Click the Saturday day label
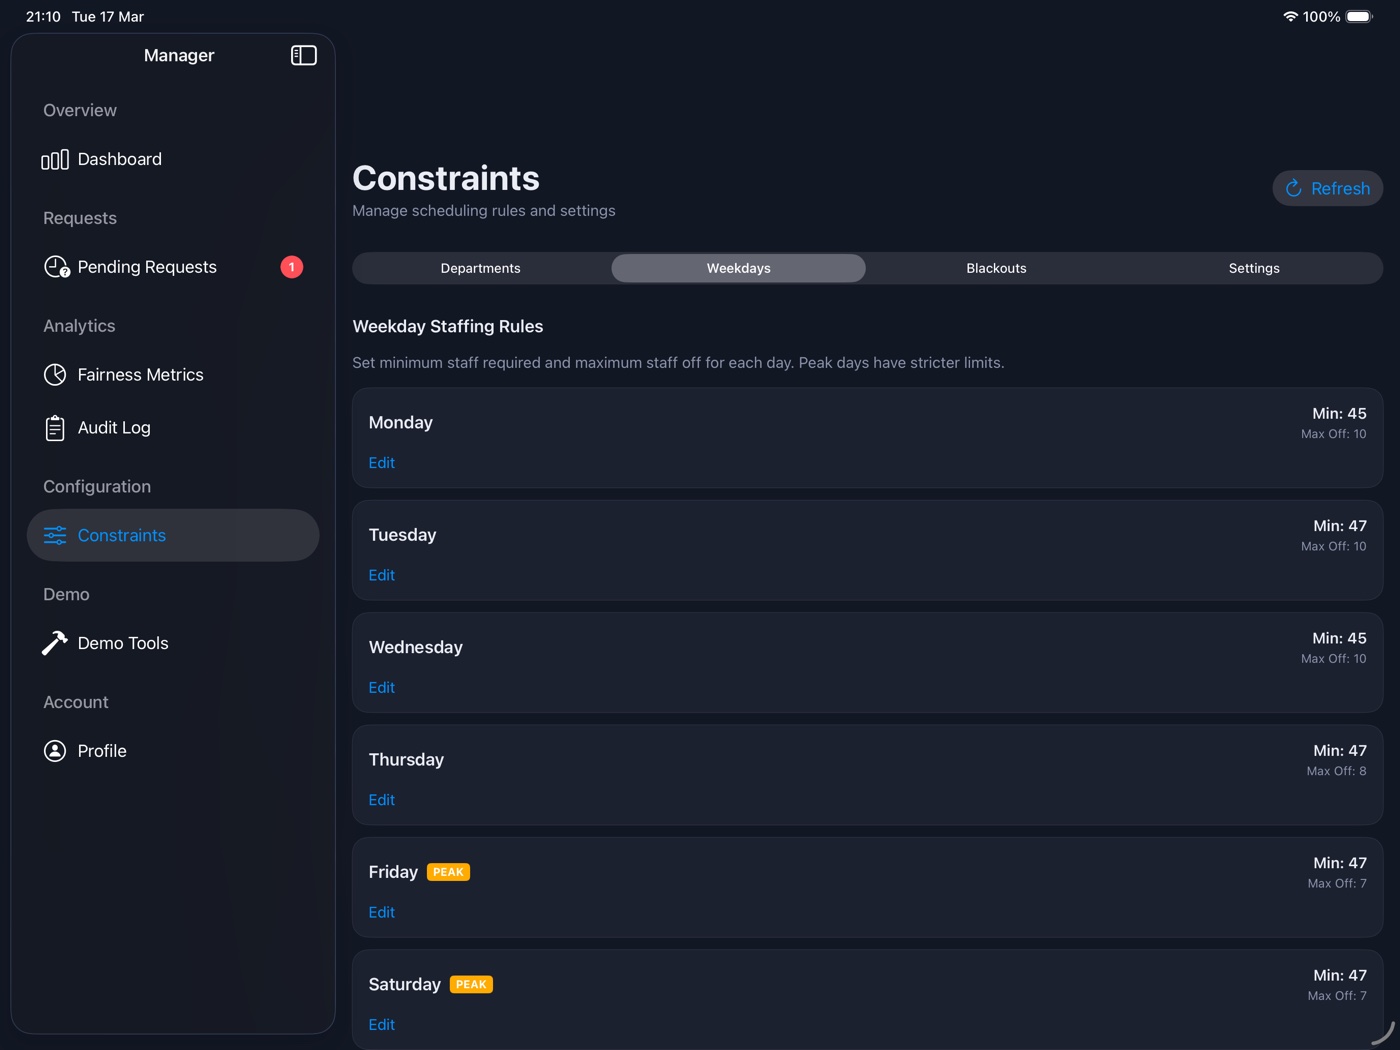Viewport: 1400px width, 1050px height. coord(405,984)
